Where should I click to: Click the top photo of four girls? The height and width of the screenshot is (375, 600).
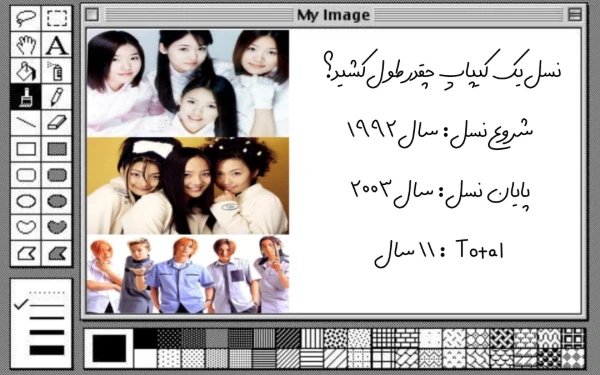click(x=188, y=83)
